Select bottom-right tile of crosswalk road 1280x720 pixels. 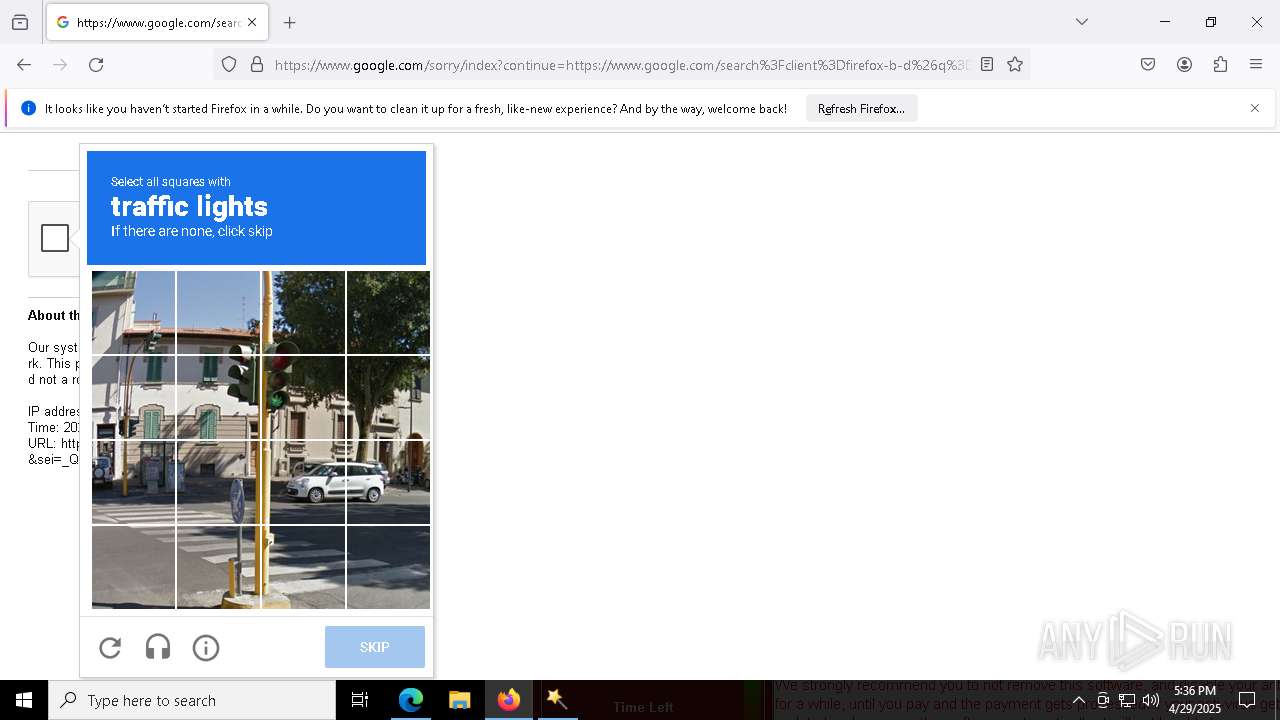click(x=388, y=567)
